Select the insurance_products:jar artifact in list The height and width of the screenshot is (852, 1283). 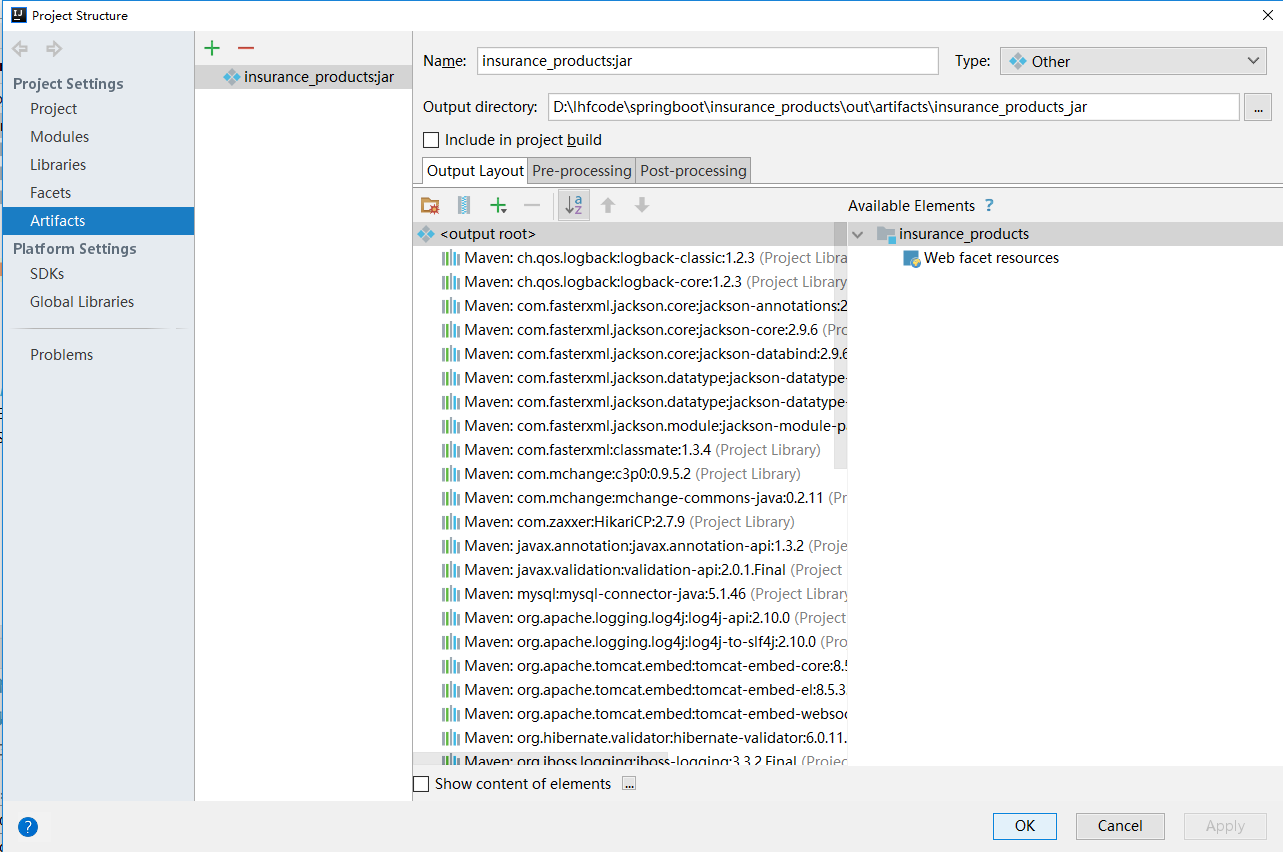point(304,77)
